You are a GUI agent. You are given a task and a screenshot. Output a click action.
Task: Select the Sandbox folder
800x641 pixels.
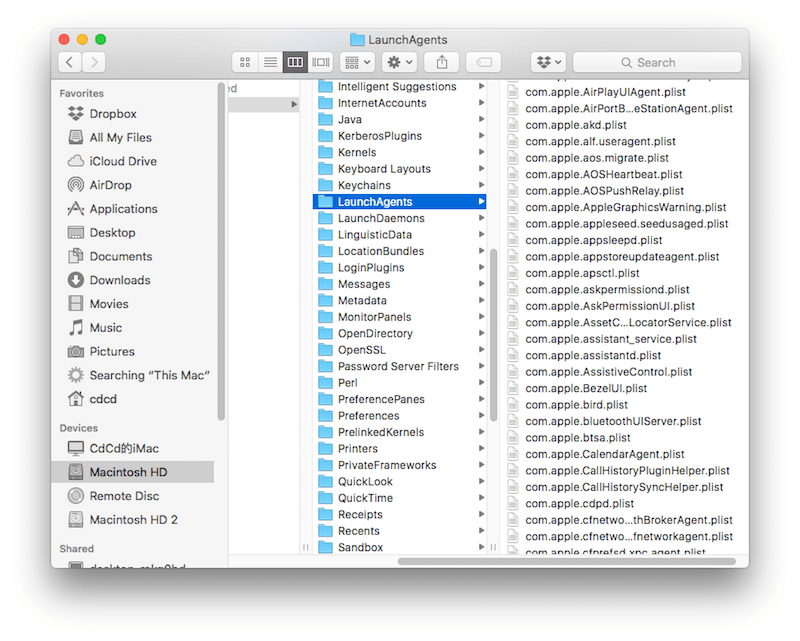pyautogui.click(x=399, y=547)
